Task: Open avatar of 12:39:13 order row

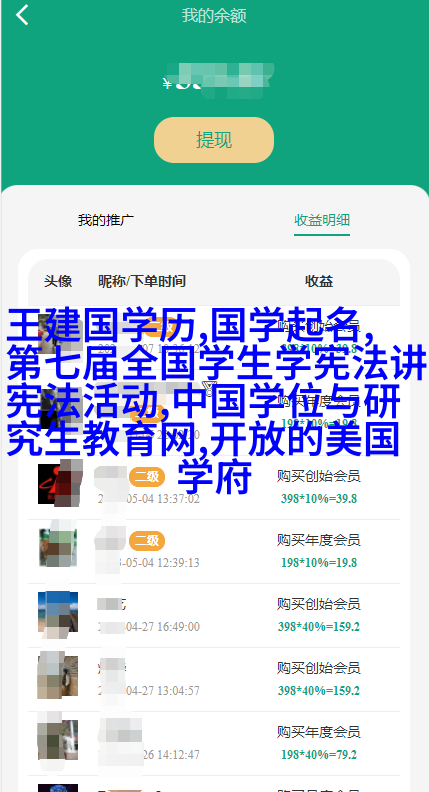Action: click(x=58, y=548)
